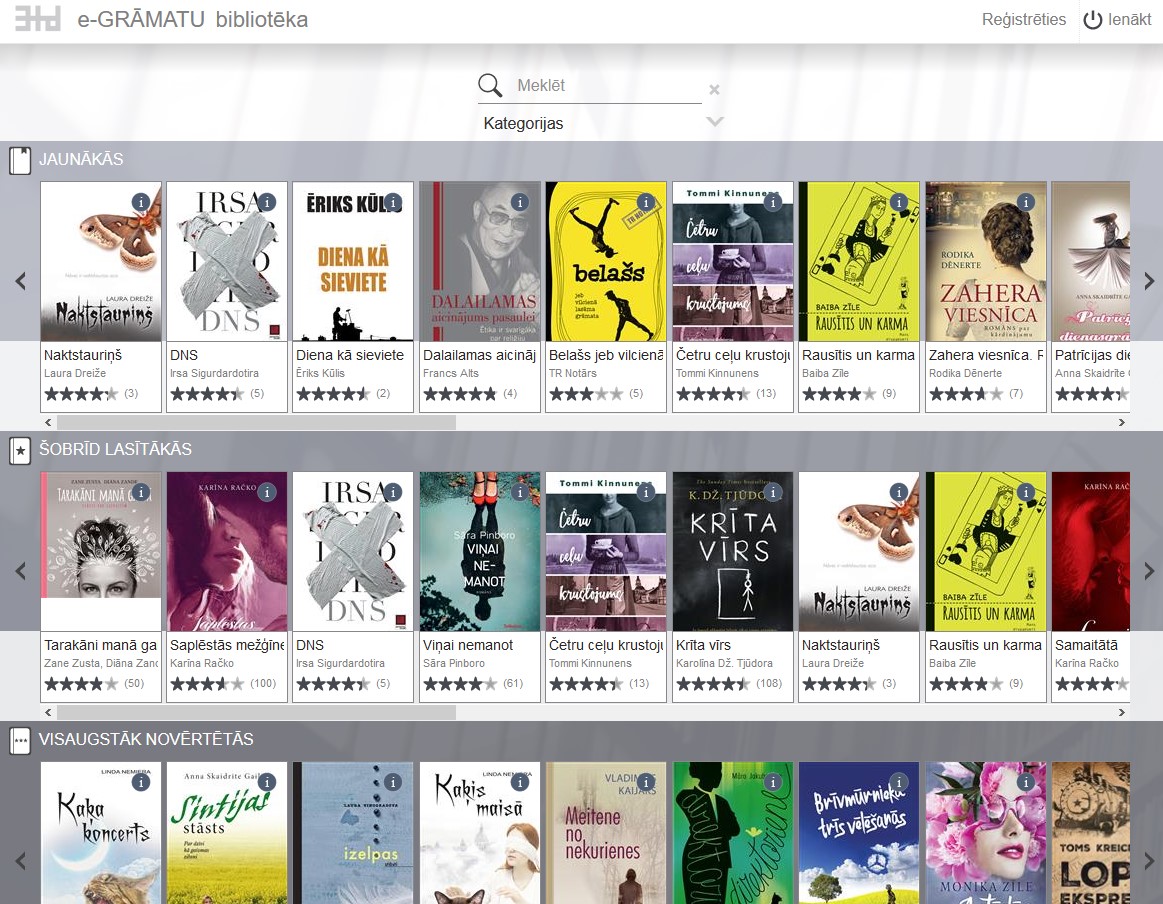Screen dimensions: 1163x904
Task: Open the Reģistrēties link
Action: coord(1024,19)
